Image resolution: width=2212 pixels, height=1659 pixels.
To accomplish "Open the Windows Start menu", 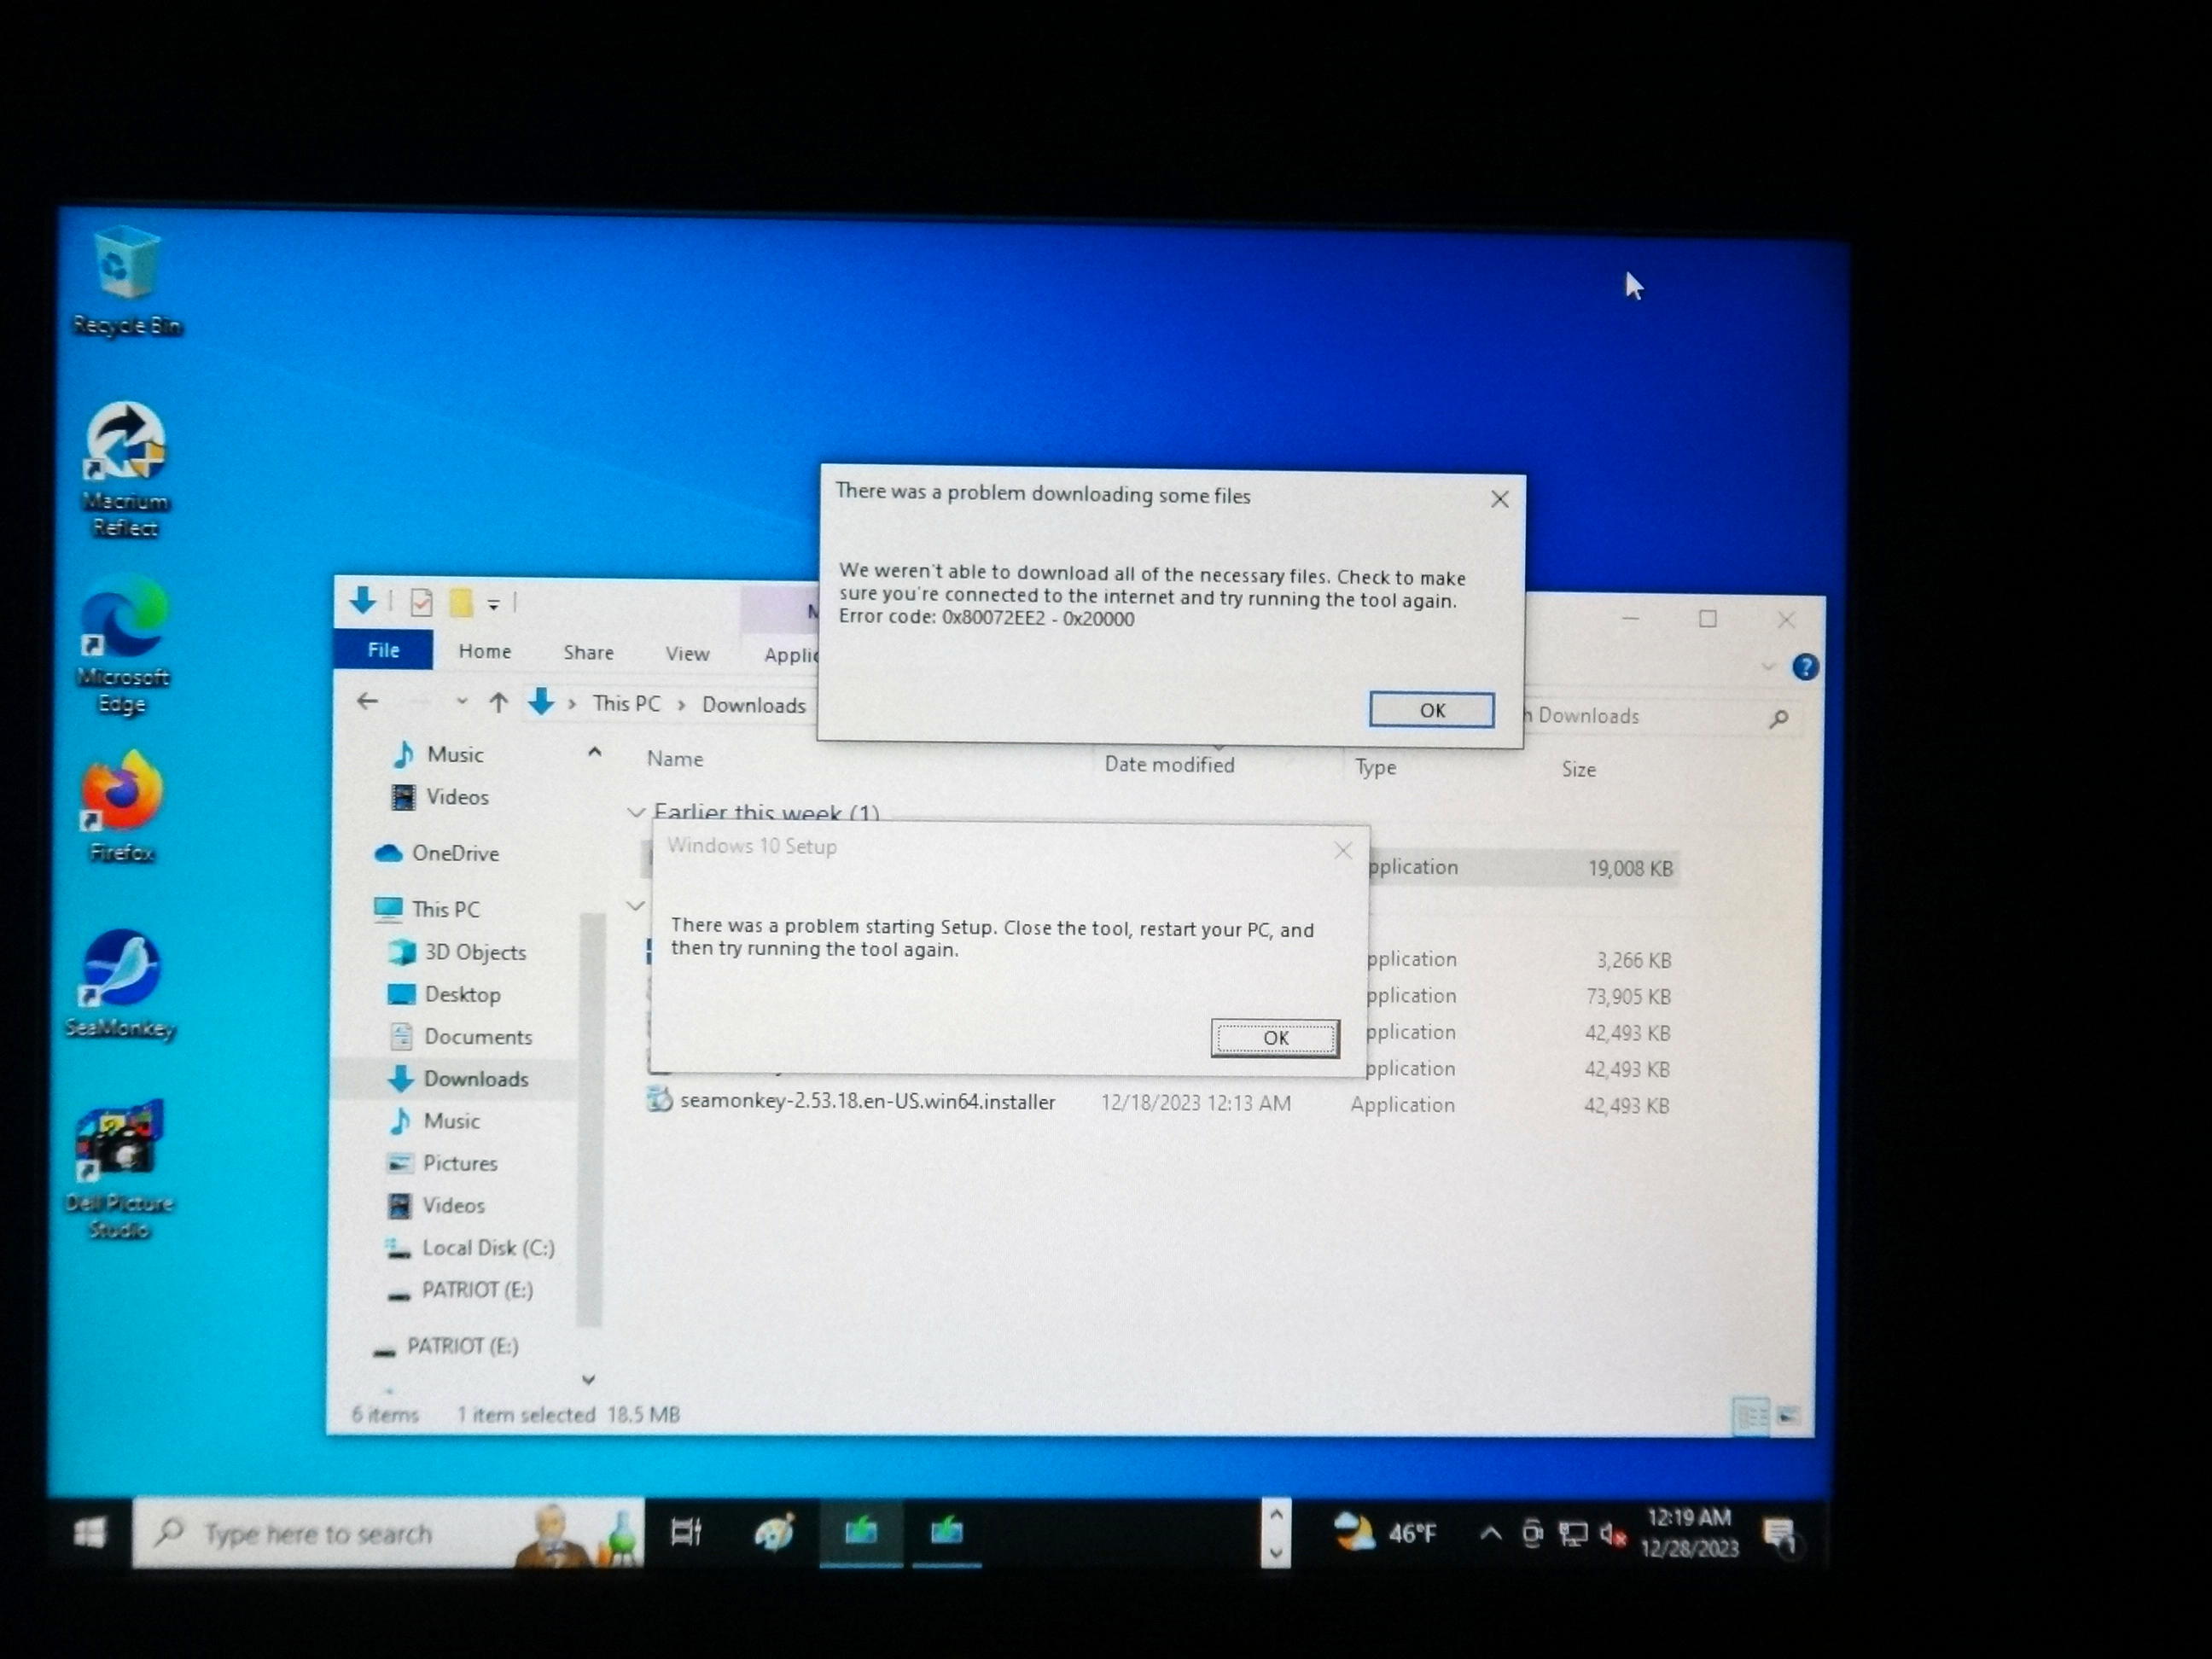I will (x=90, y=1533).
